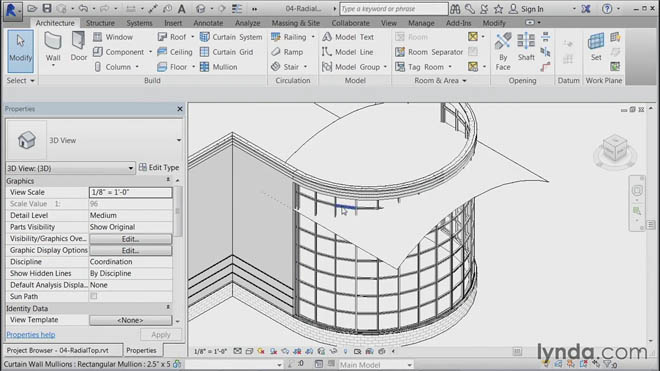Close the Properties palette

(x=180, y=109)
